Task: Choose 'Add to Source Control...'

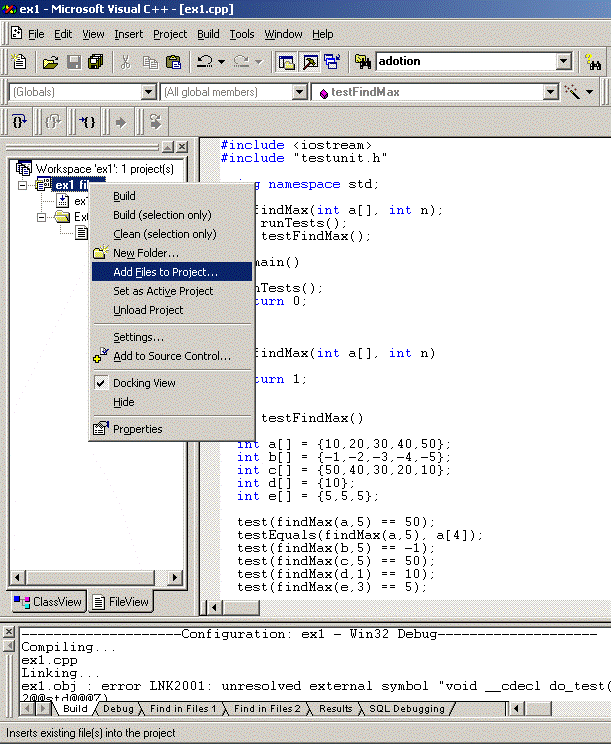Action: [x=172, y=356]
